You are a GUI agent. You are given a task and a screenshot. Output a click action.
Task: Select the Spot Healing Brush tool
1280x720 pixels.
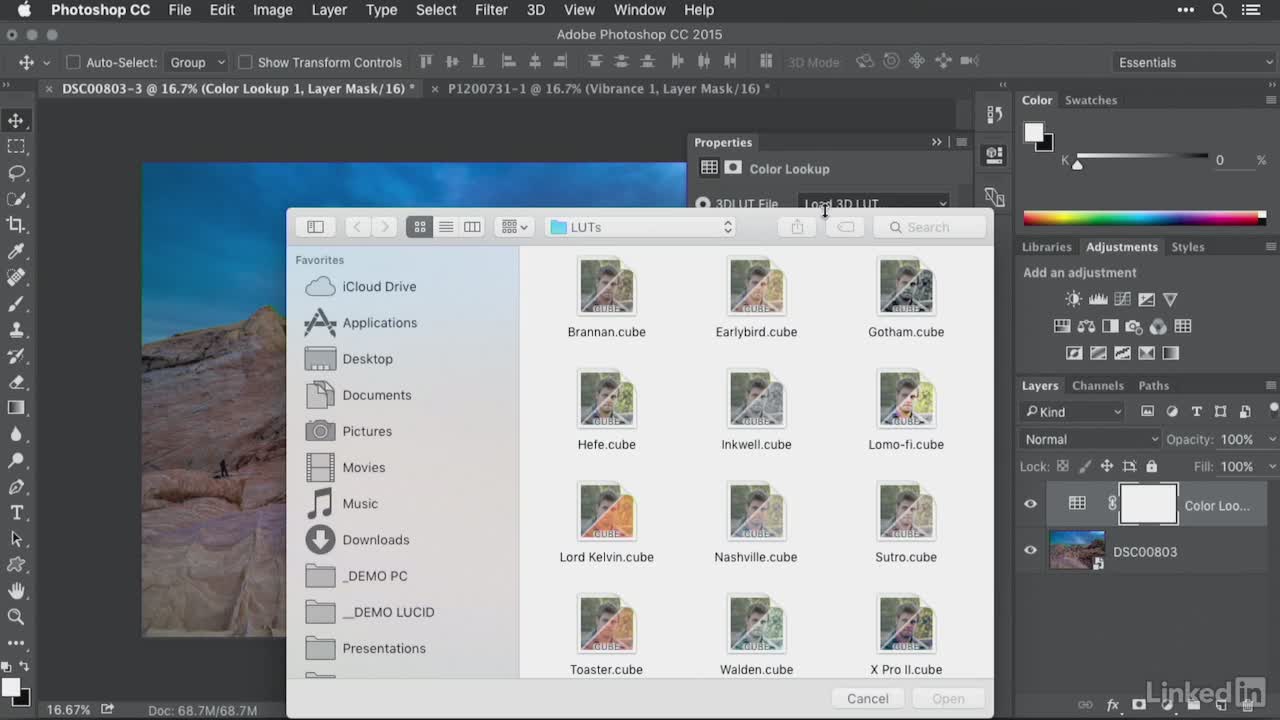click(x=16, y=278)
